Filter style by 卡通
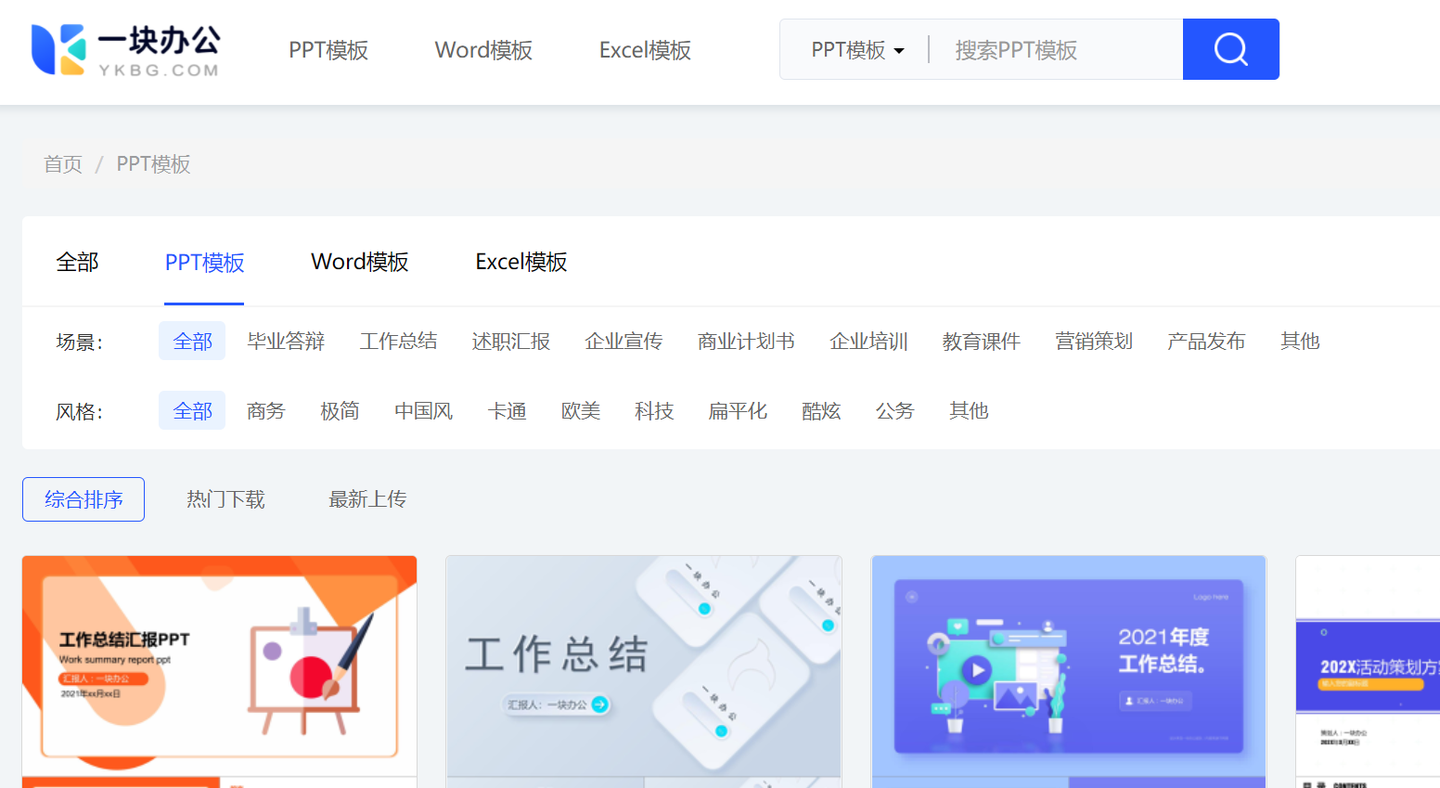The width and height of the screenshot is (1440, 788). point(507,411)
